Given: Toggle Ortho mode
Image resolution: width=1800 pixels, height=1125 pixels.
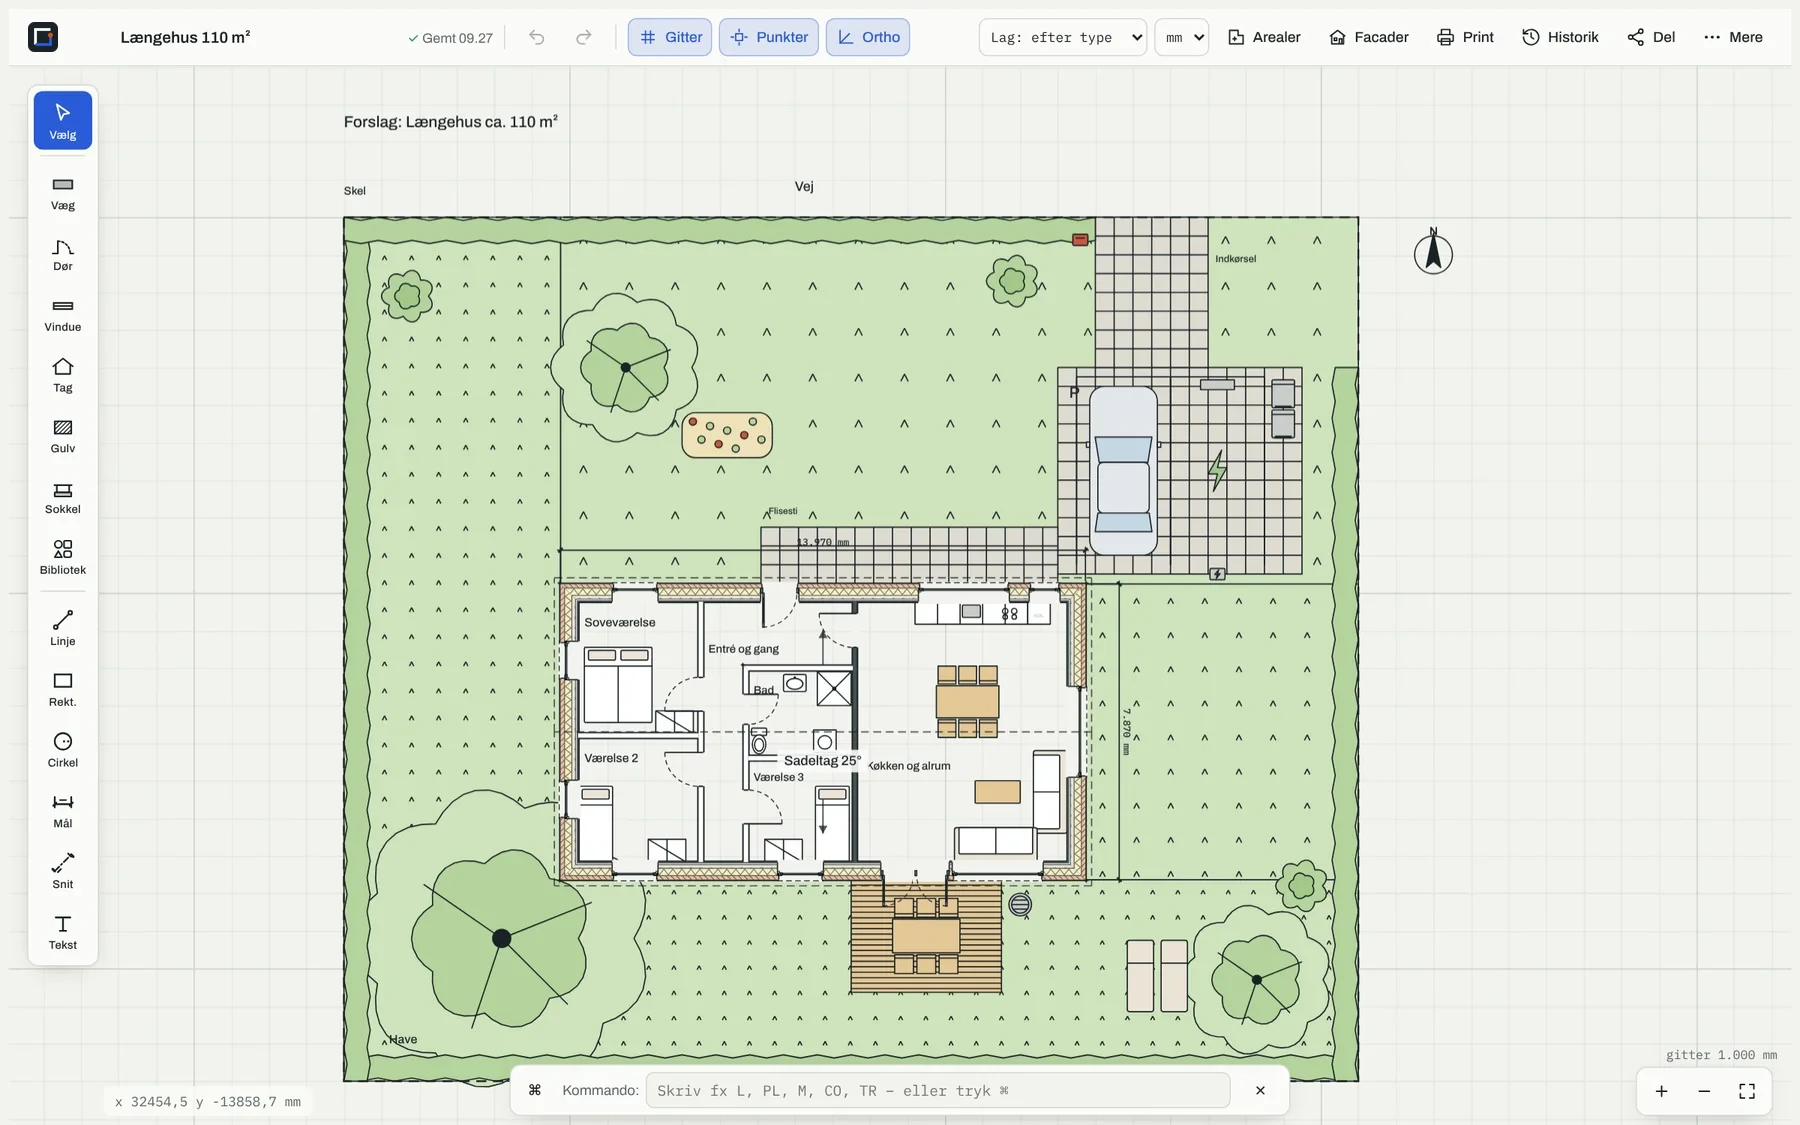Looking at the screenshot, I should 868,37.
